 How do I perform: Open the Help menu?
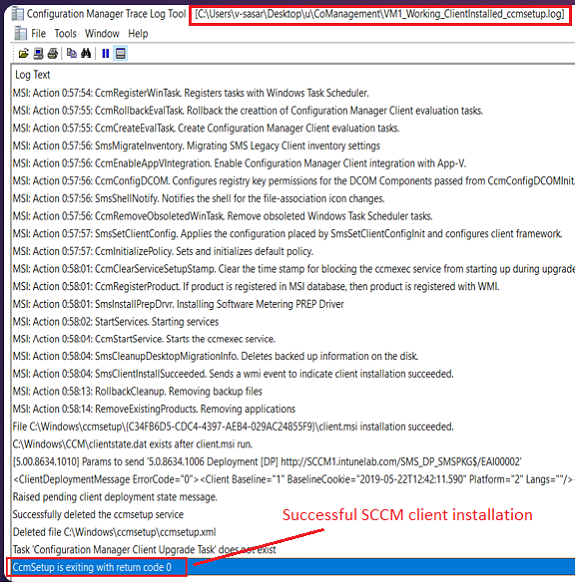pos(138,34)
